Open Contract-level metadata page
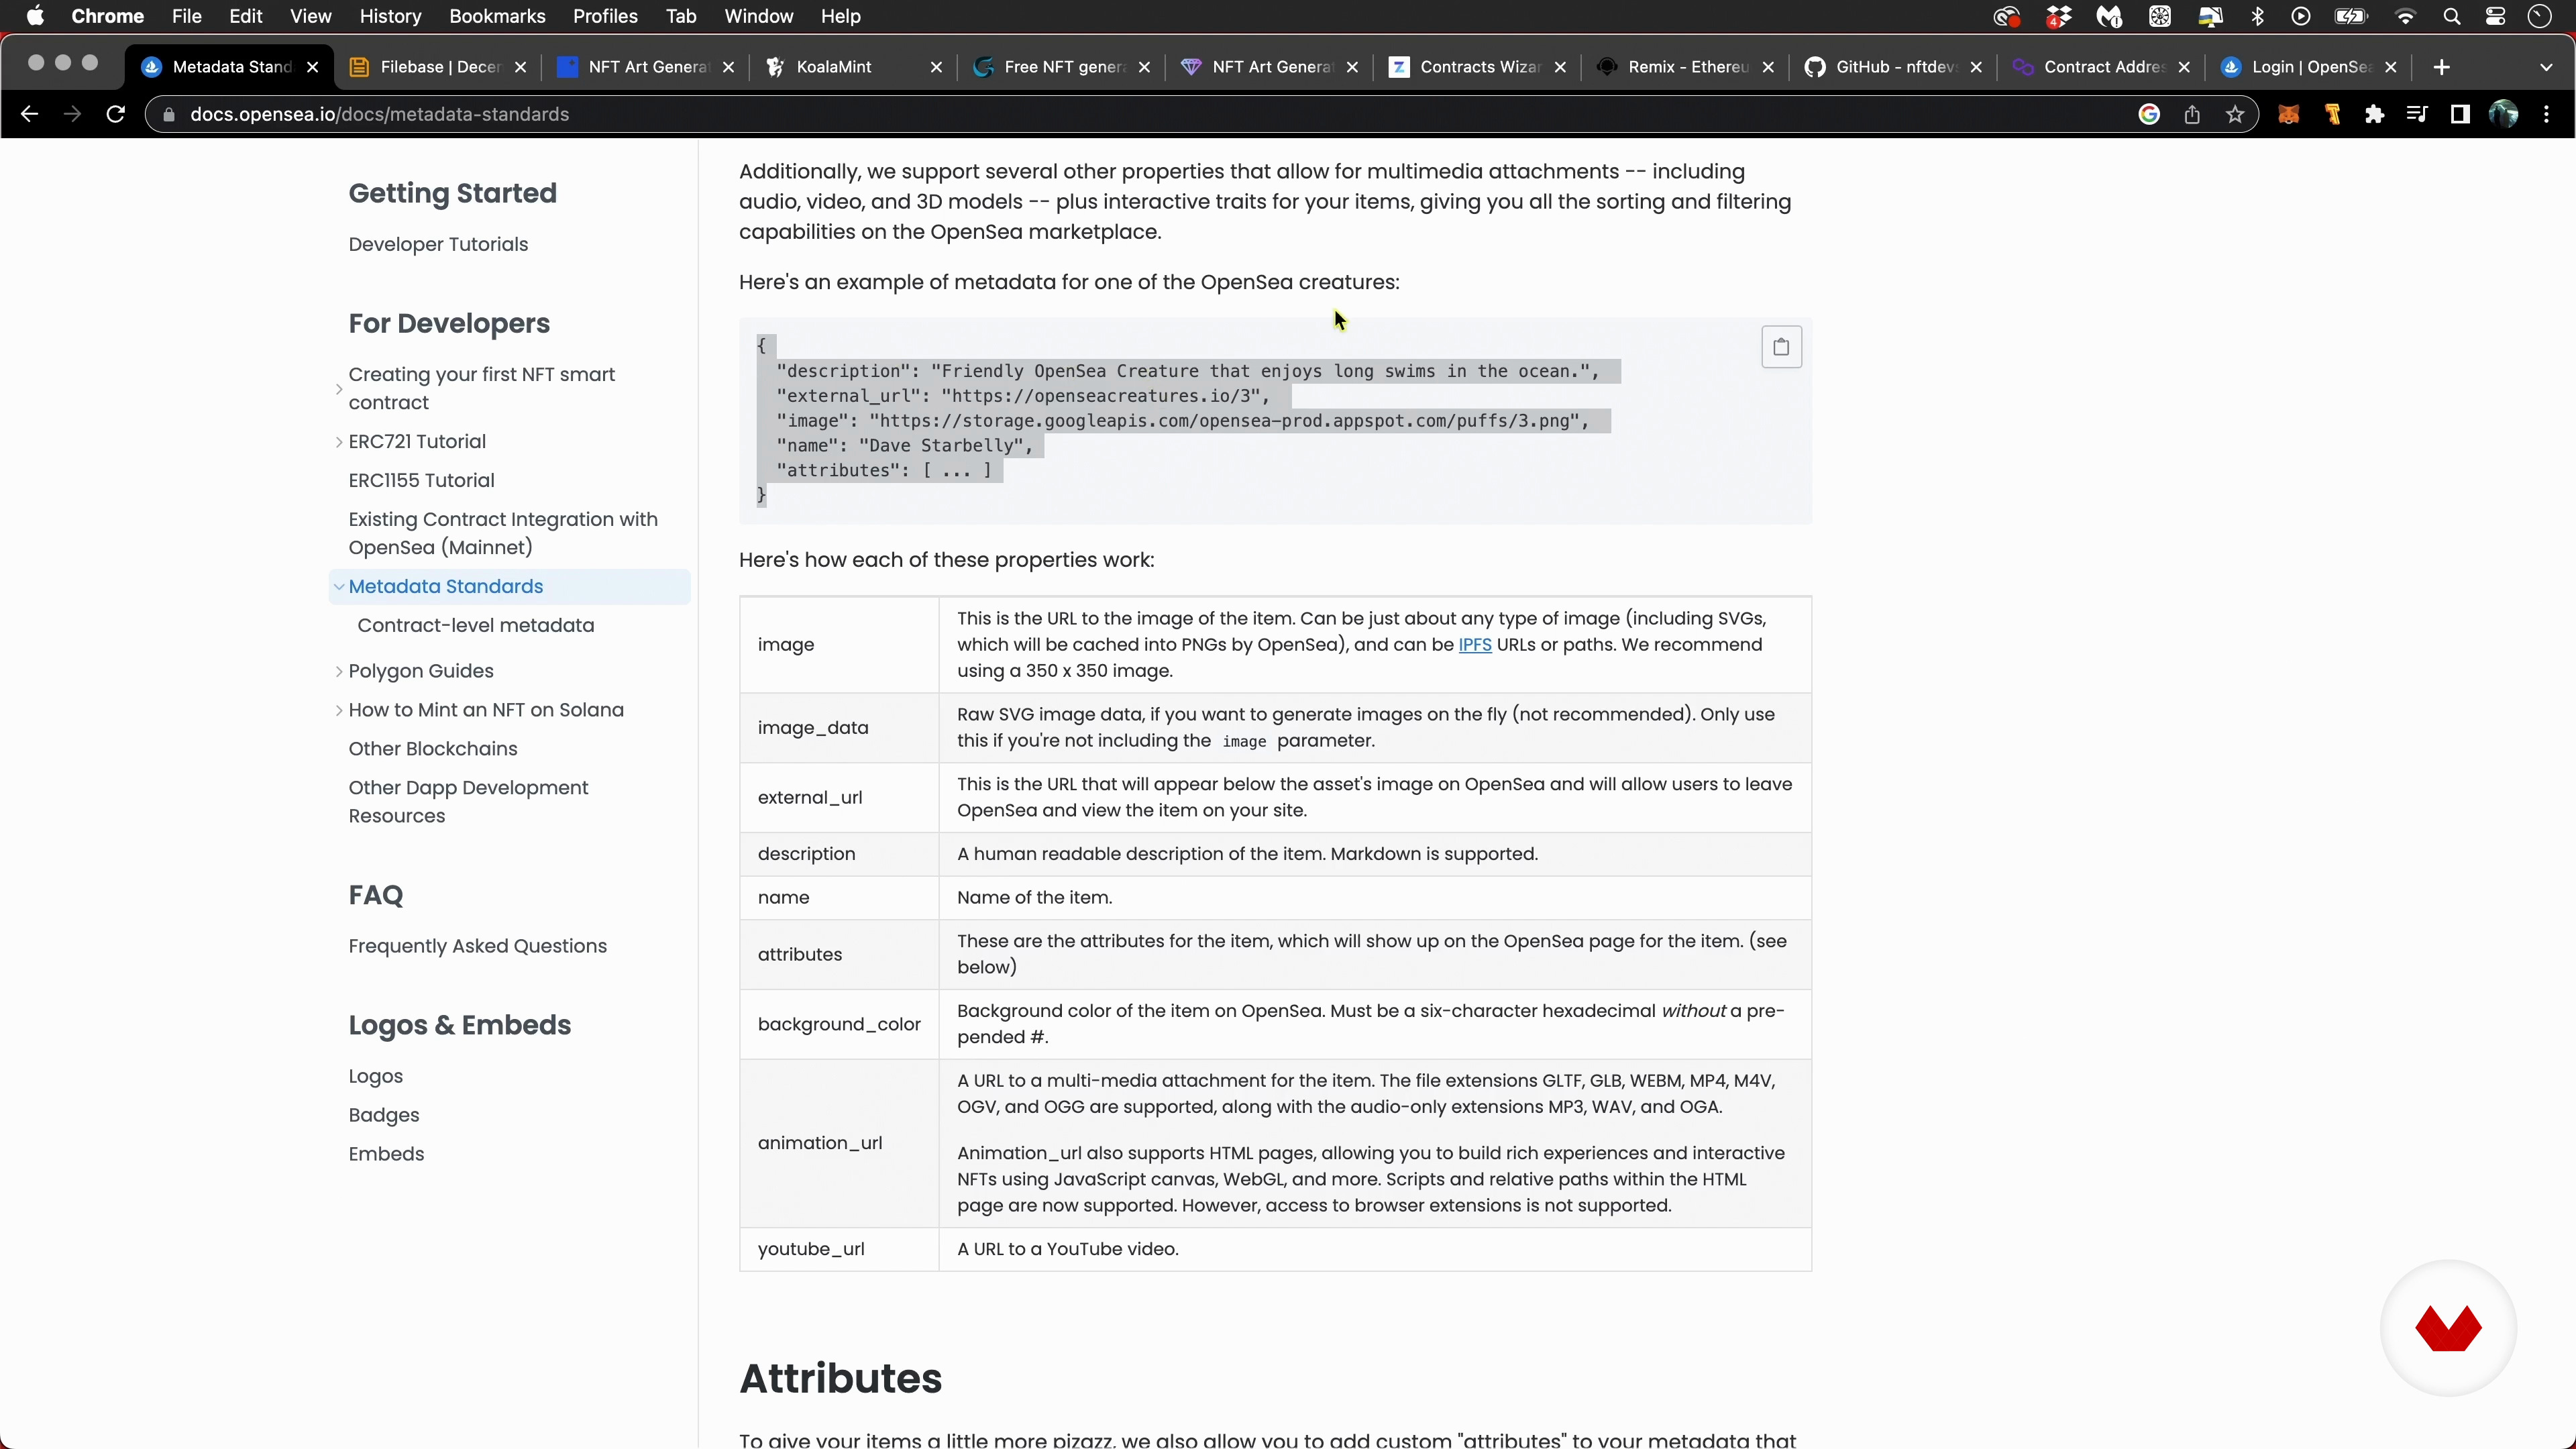Image resolution: width=2576 pixels, height=1449 pixels. pos(476,626)
